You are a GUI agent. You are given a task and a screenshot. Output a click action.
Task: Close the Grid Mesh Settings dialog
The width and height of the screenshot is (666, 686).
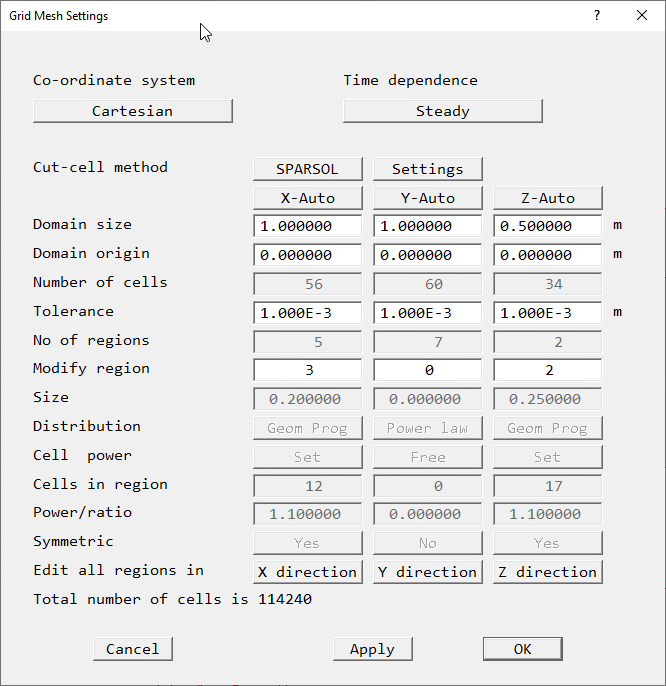coord(642,16)
